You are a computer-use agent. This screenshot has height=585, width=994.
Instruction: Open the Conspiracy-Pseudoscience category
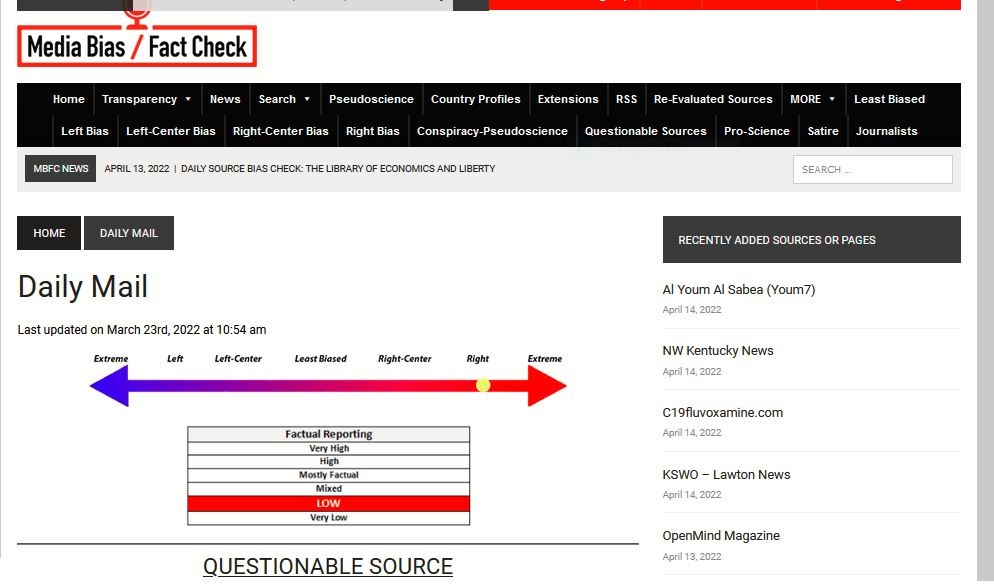(x=492, y=131)
